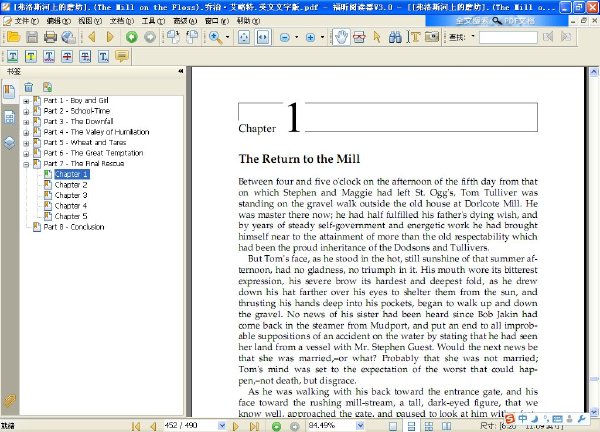Open the Attachments paperclip panel tab
The image size is (600, 432).
pos(9,401)
